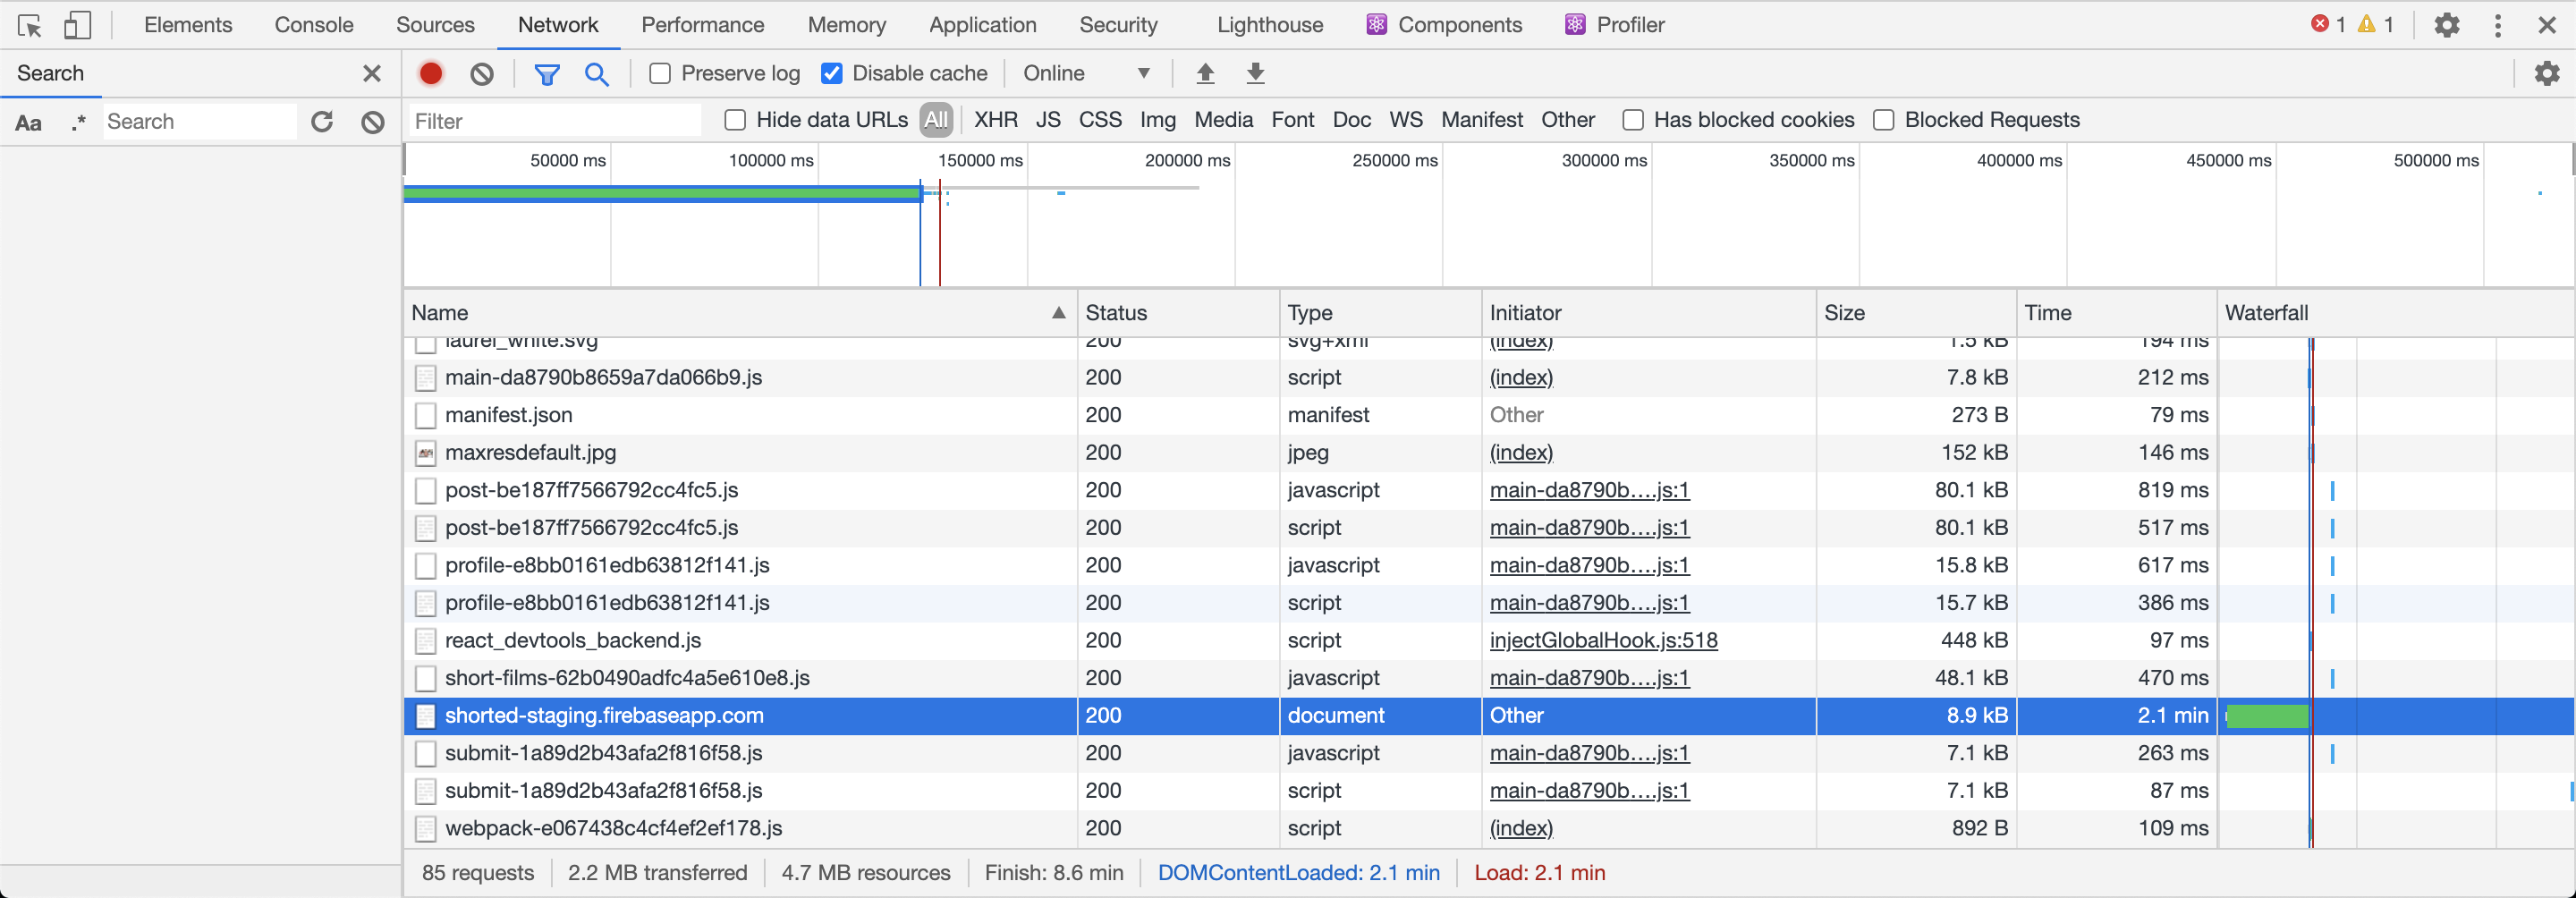This screenshot has width=2576, height=898.
Task: Clear the network requests log
Action: [x=482, y=73]
